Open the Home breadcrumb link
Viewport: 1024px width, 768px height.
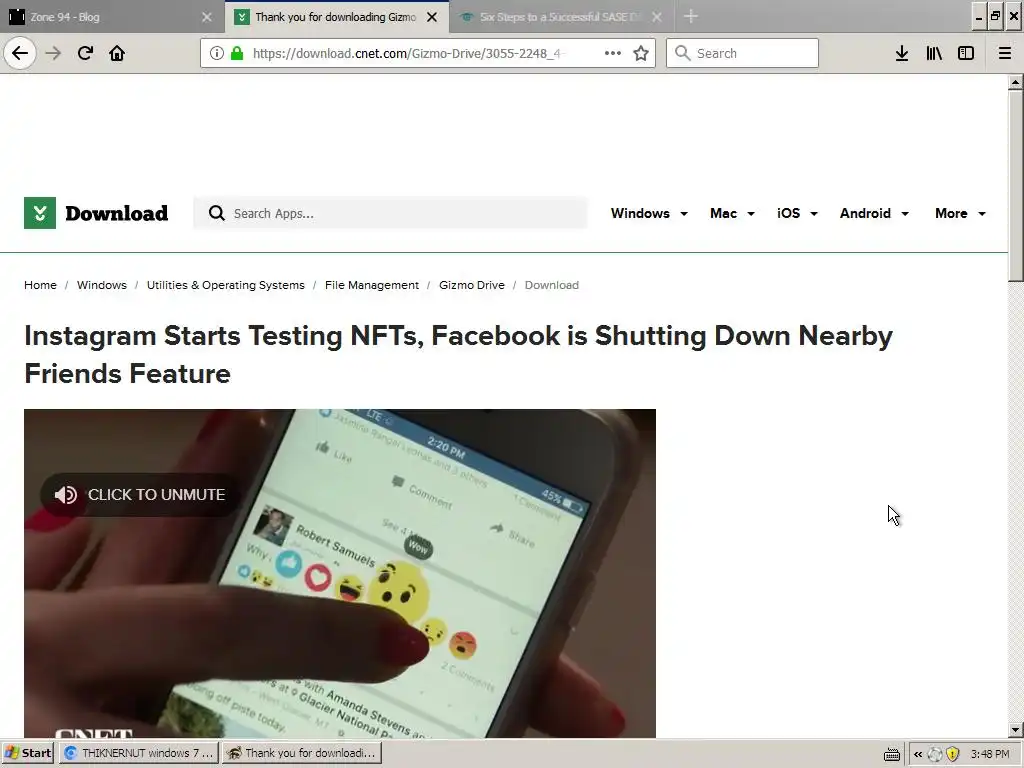click(x=40, y=285)
